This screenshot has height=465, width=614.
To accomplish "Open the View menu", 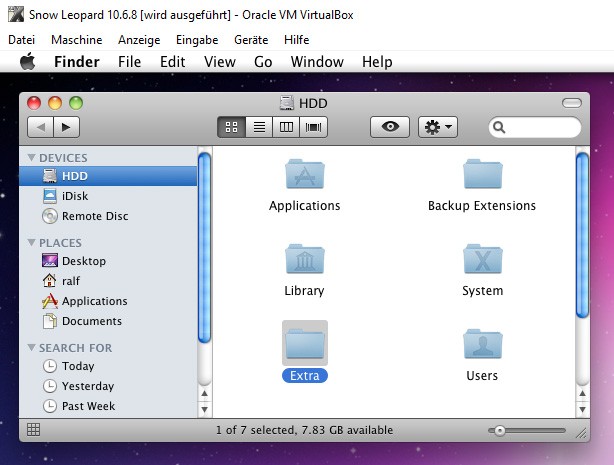I will pyautogui.click(x=220, y=62).
